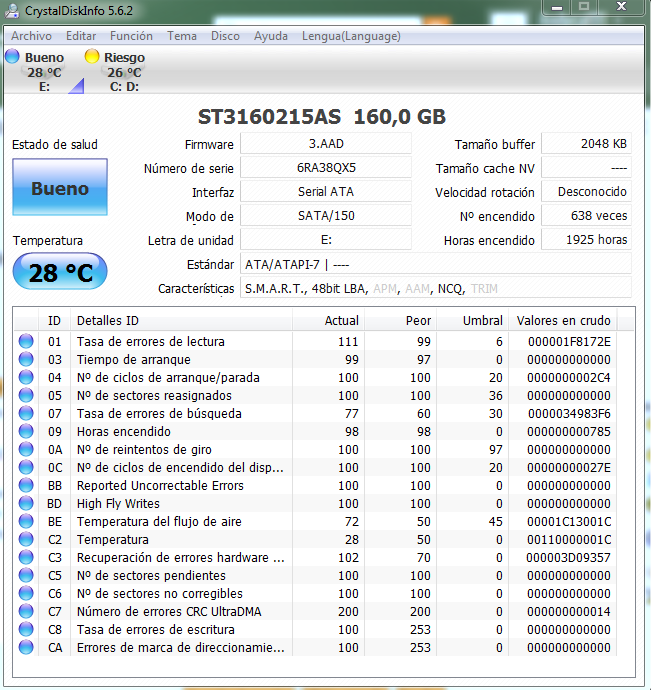Maximize the CrystalDiskInfo window
The width and height of the screenshot is (651, 690).
[584, 7]
